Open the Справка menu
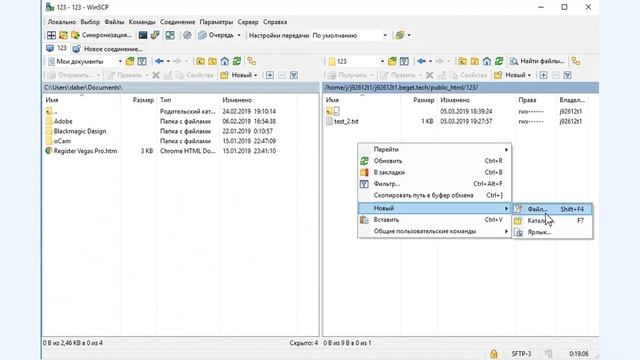 pyautogui.click(x=275, y=22)
